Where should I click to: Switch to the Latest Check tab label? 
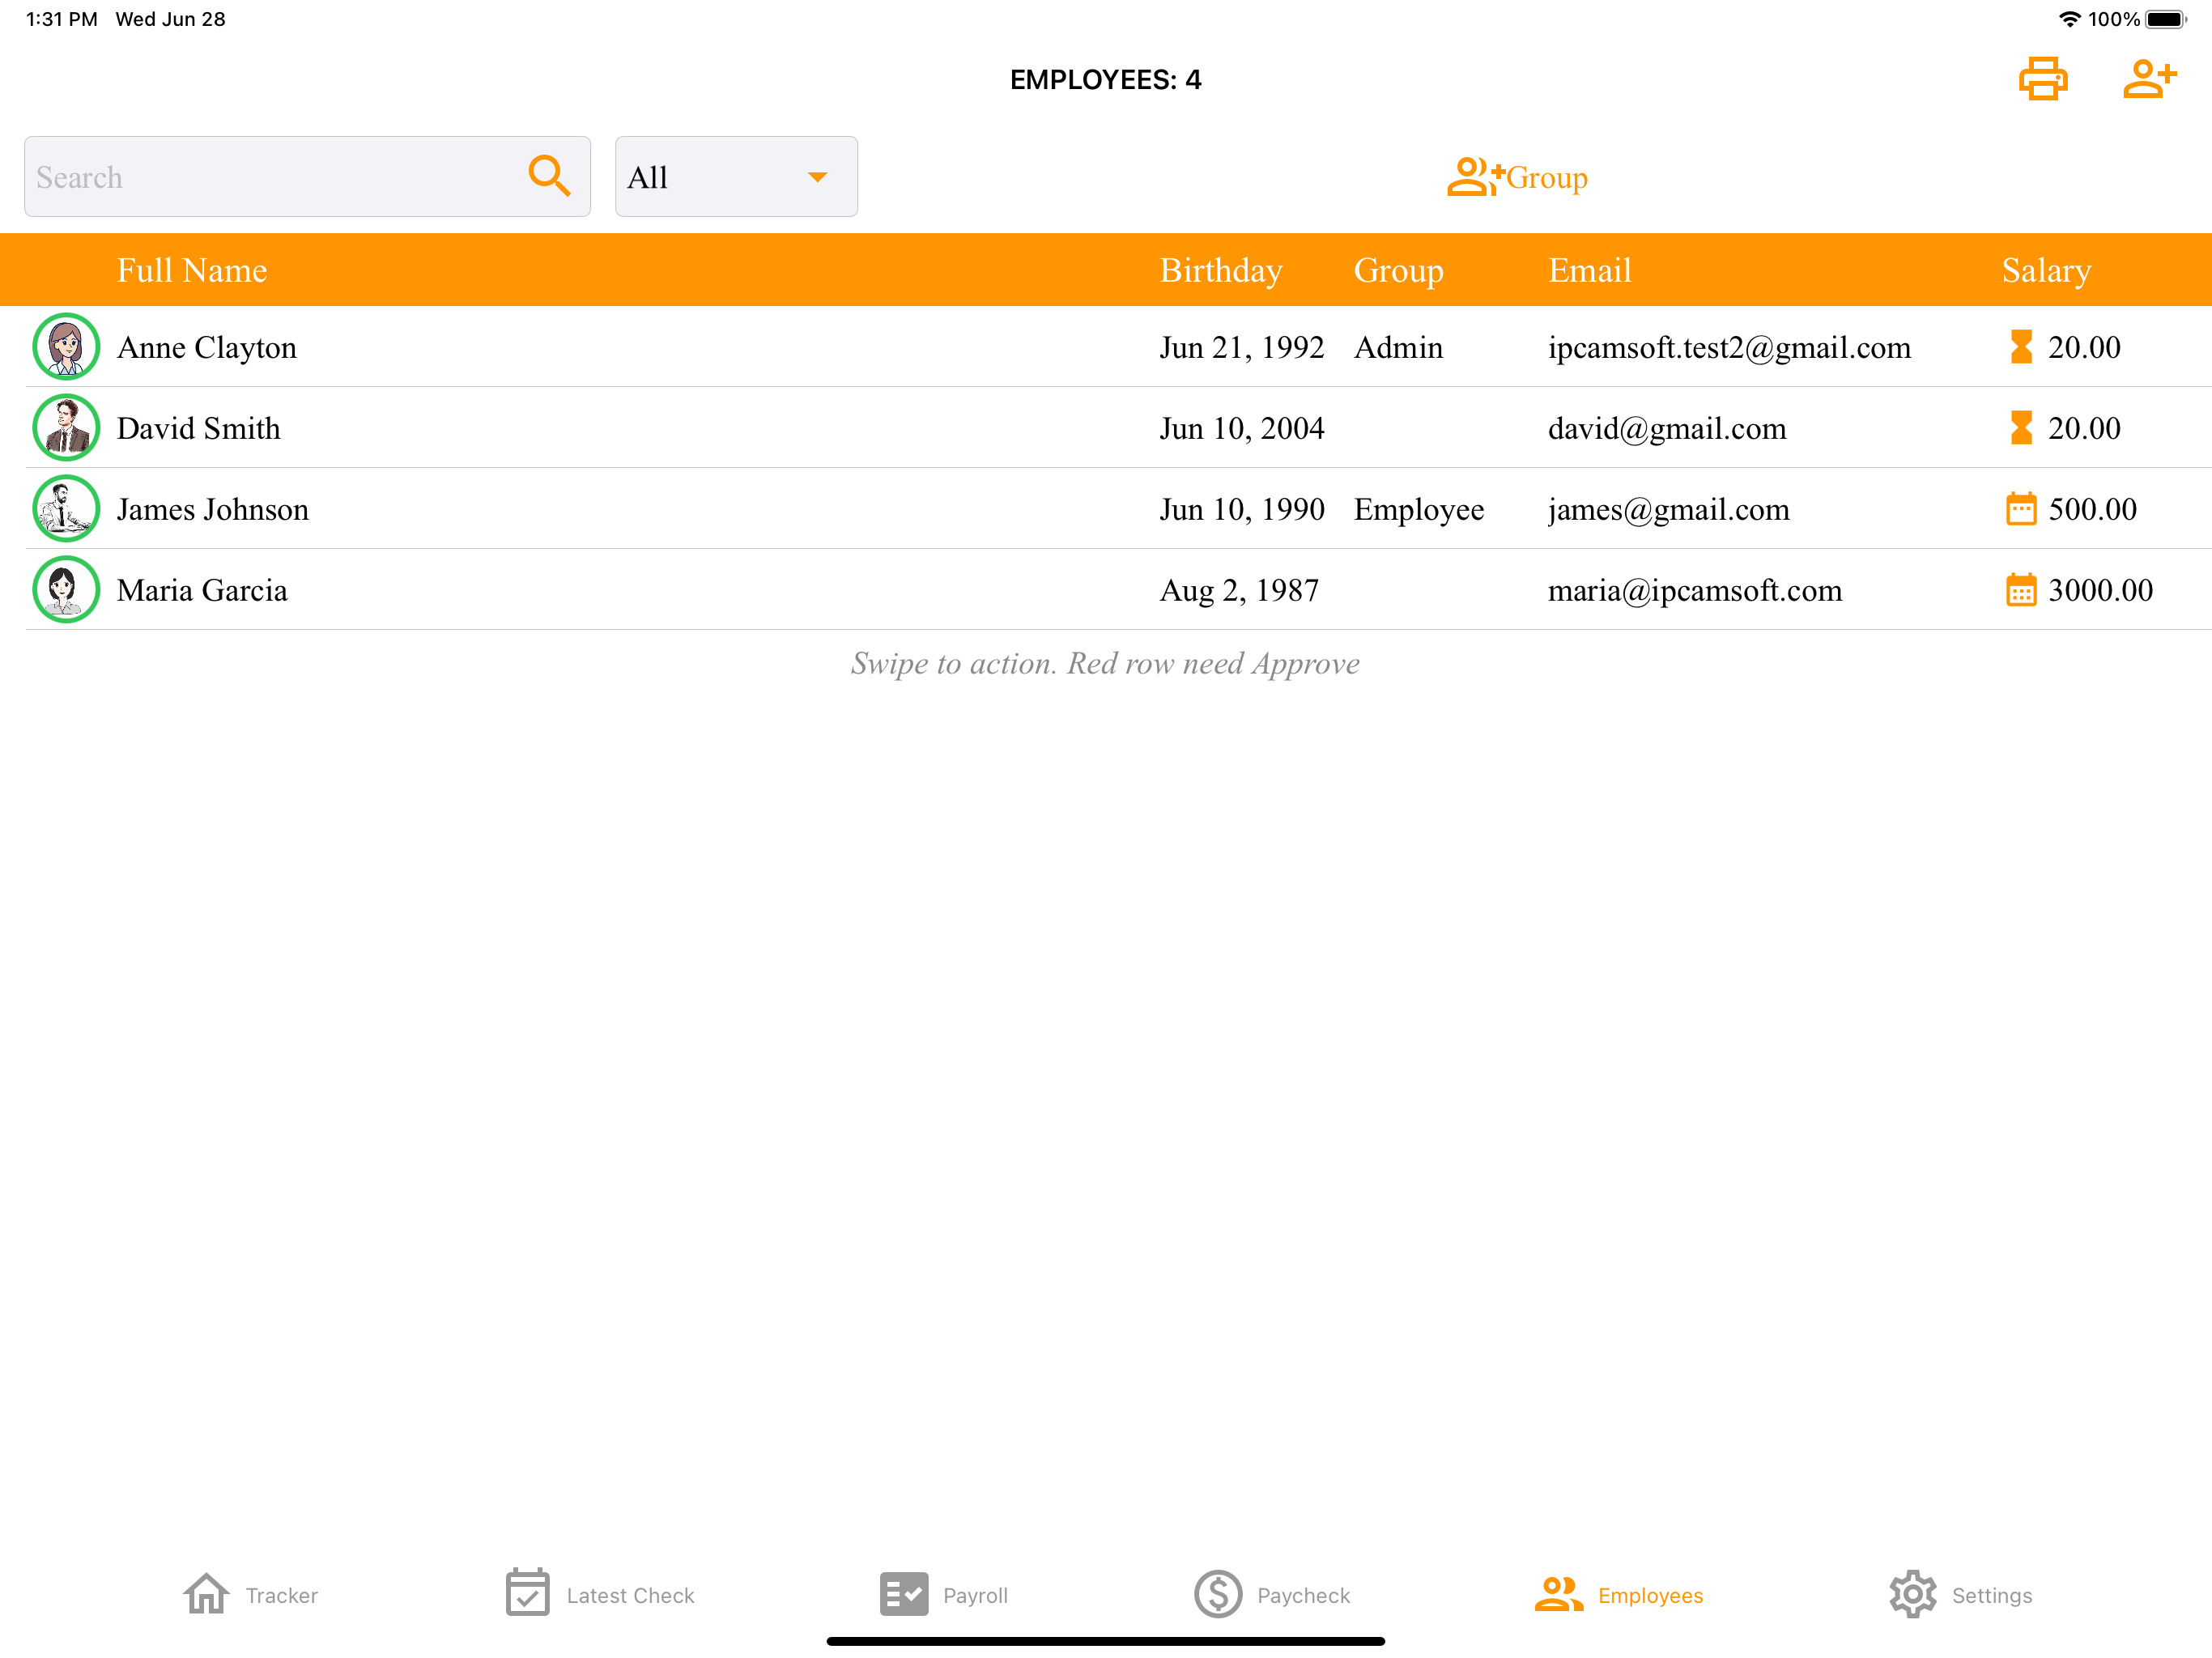pyautogui.click(x=630, y=1596)
